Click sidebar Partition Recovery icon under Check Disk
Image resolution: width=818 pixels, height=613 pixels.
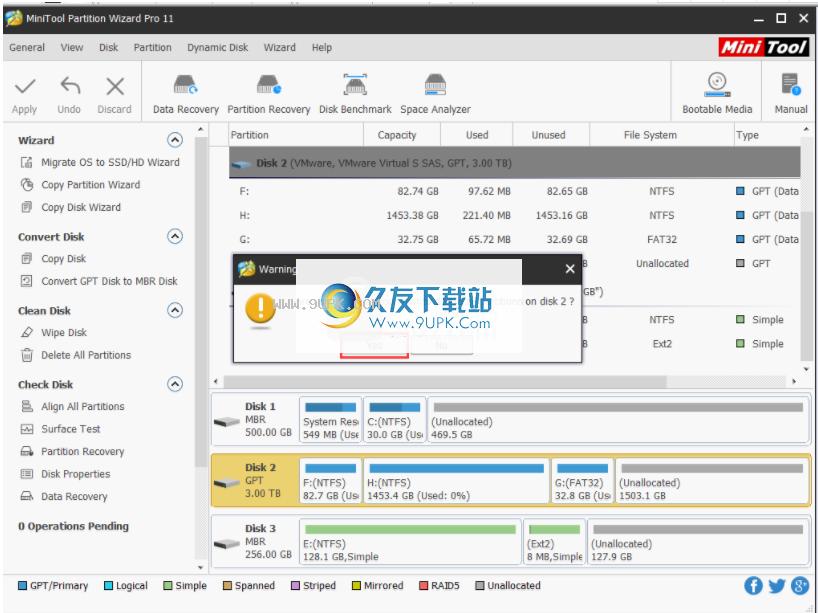pyautogui.click(x=26, y=451)
